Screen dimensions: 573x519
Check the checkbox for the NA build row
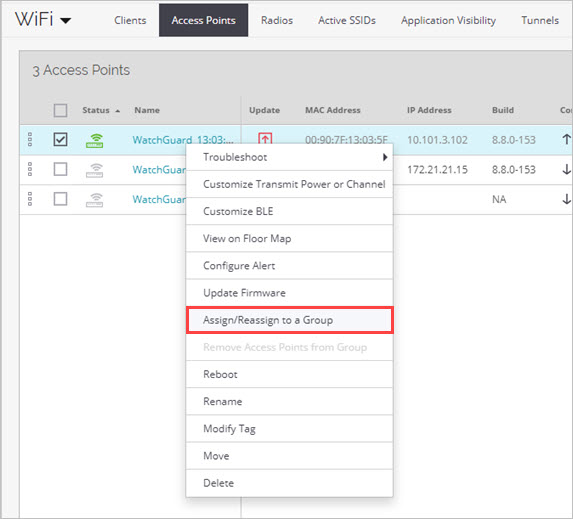coord(60,199)
